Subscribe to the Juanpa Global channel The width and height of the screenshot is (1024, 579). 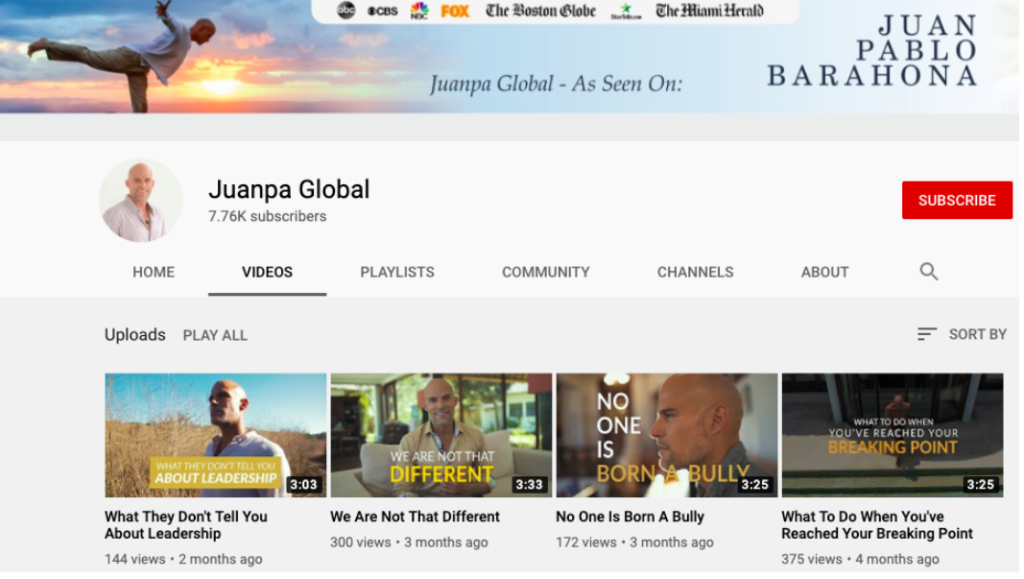point(956,200)
